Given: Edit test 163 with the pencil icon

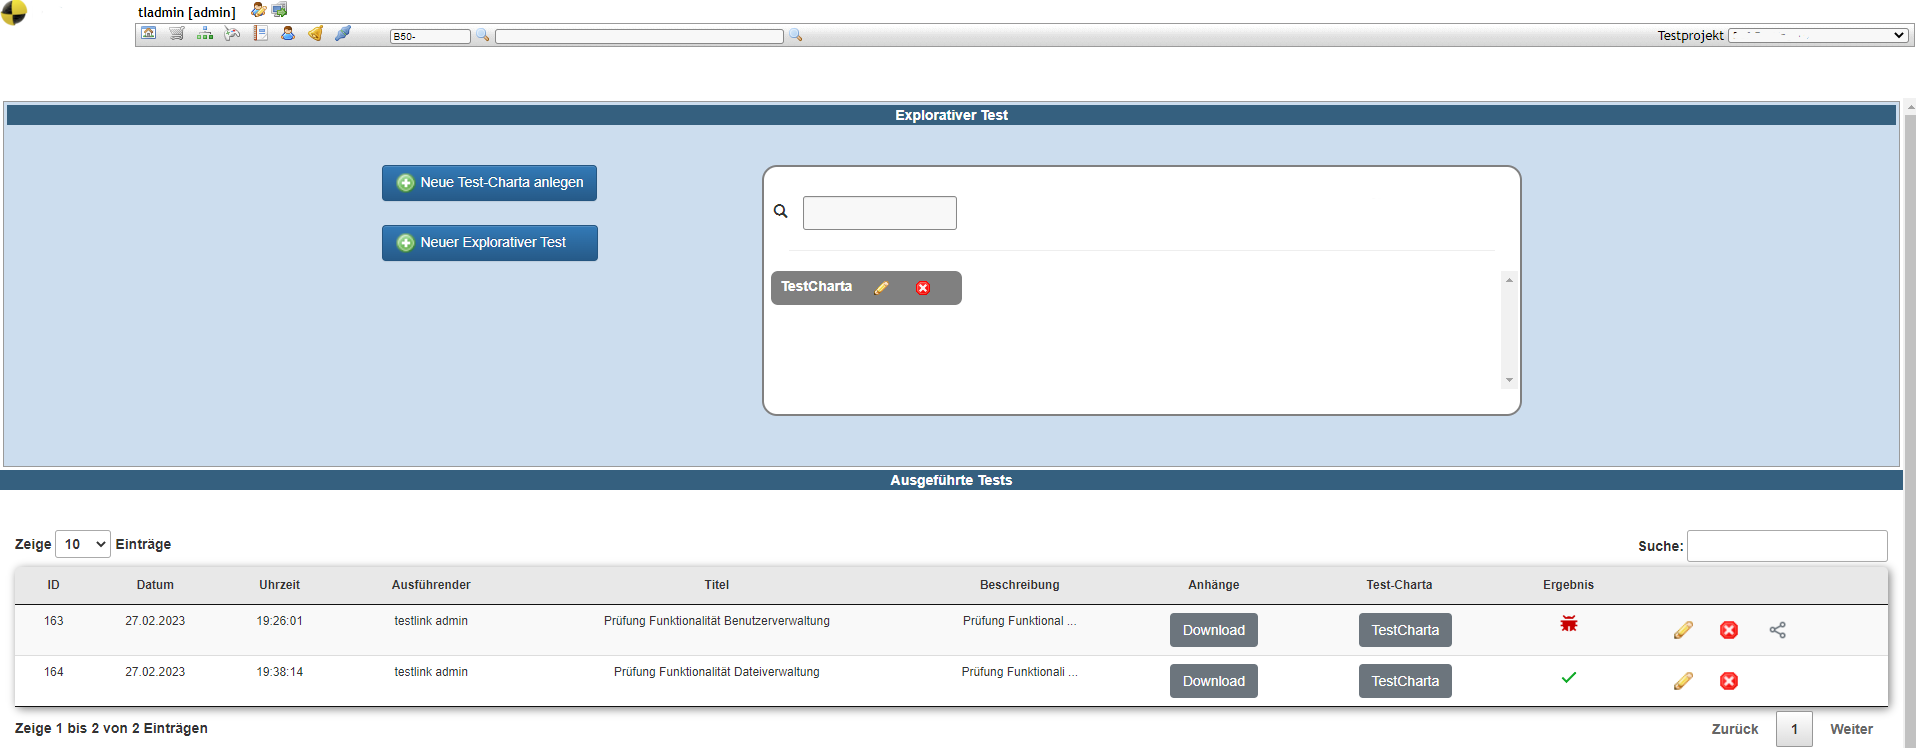Looking at the screenshot, I should (1683, 630).
